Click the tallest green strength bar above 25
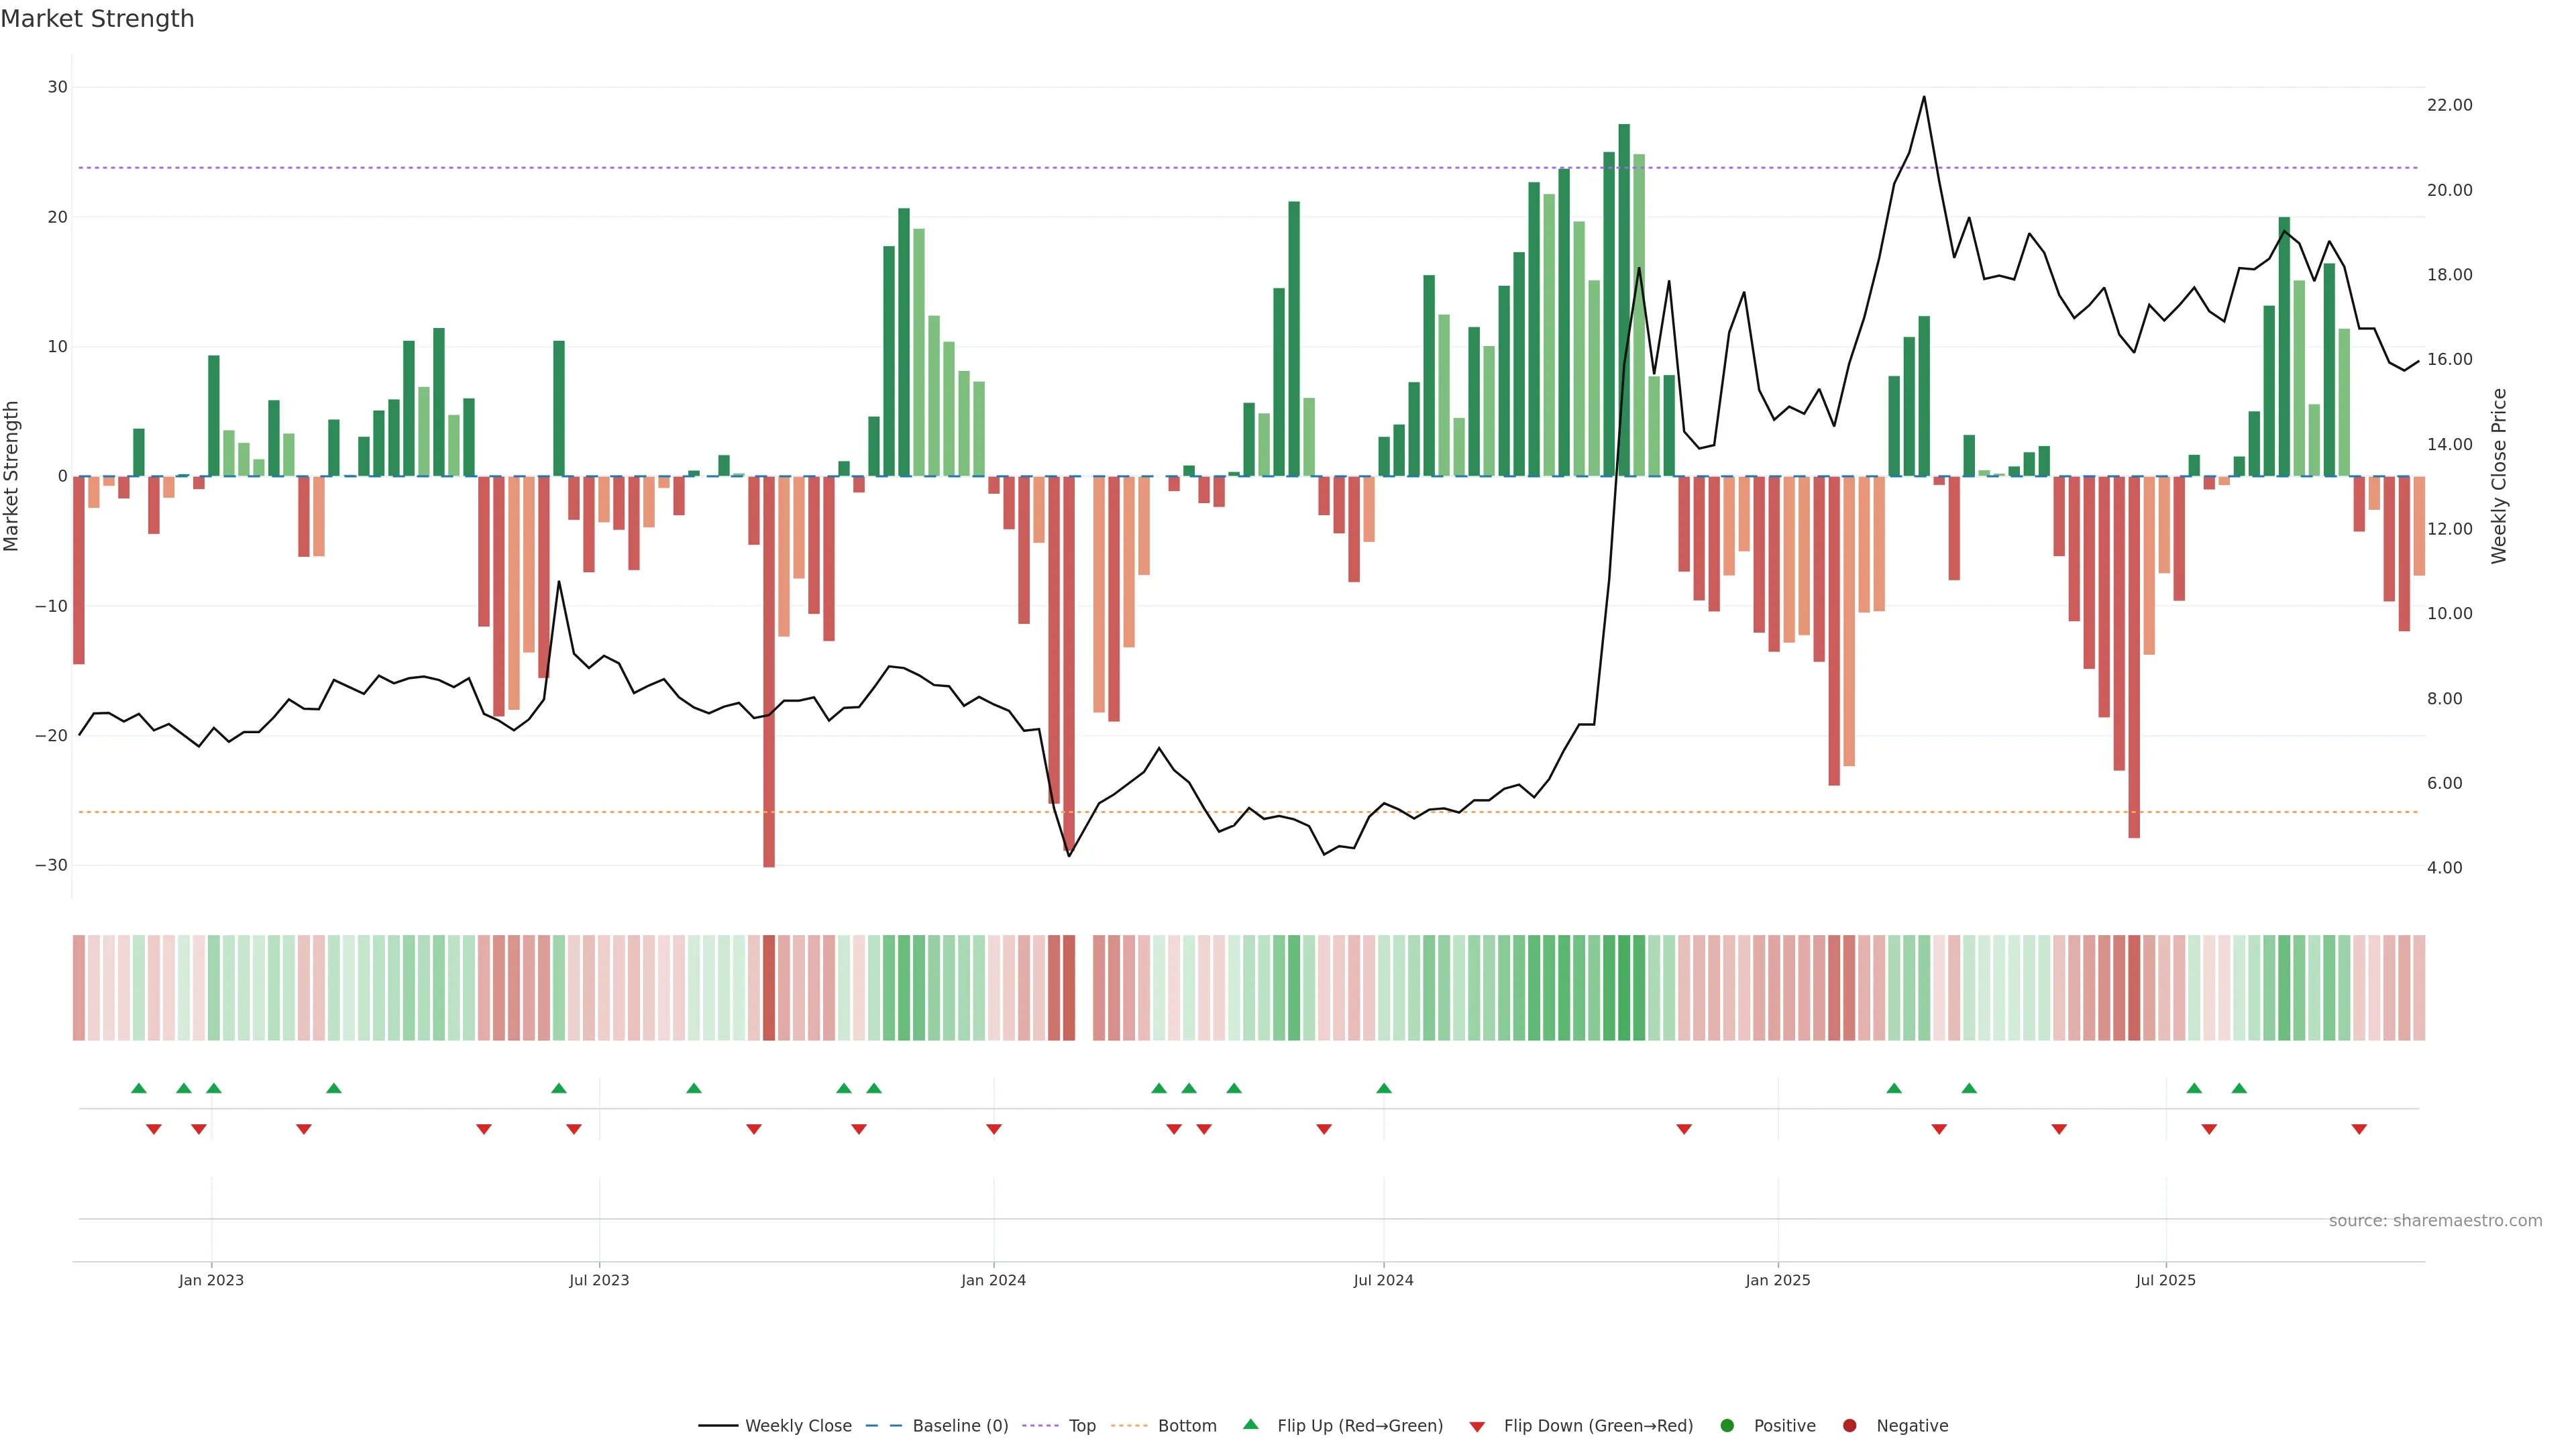2576x1449 pixels. coord(1624,300)
